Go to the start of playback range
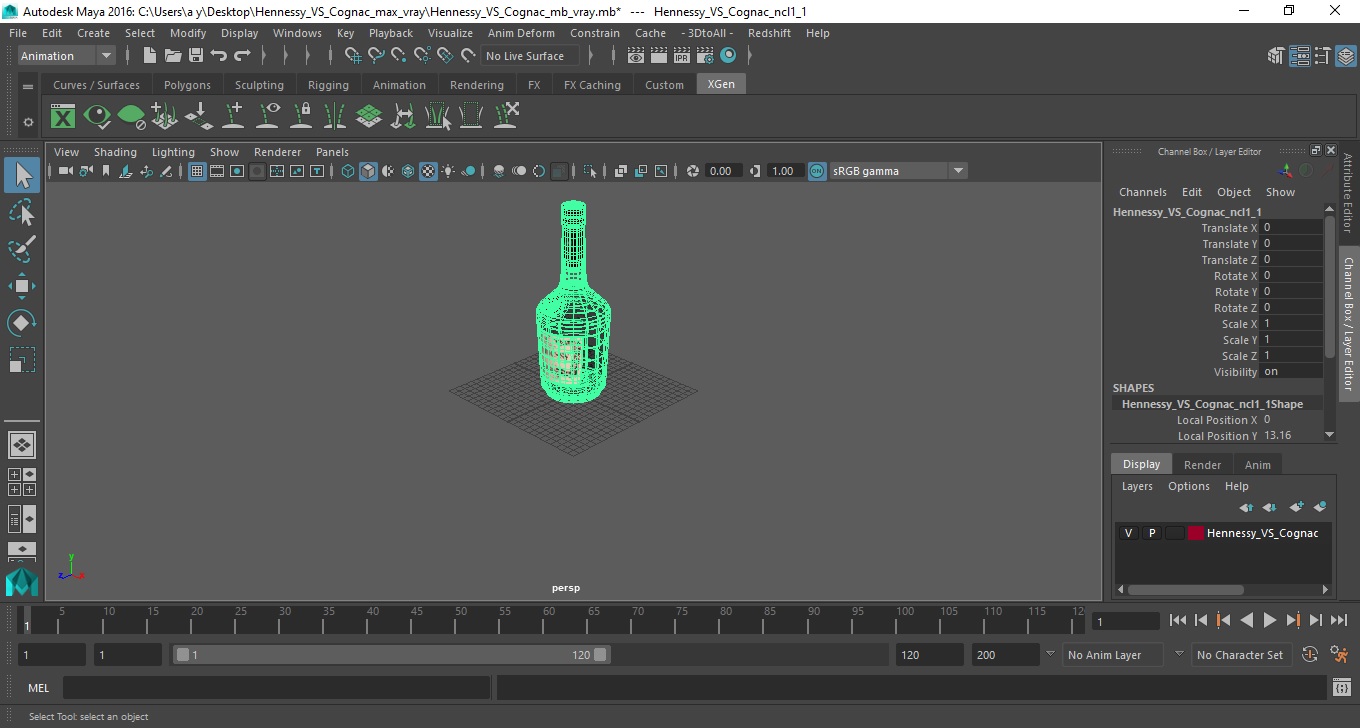This screenshot has width=1360, height=728. tap(1178, 620)
